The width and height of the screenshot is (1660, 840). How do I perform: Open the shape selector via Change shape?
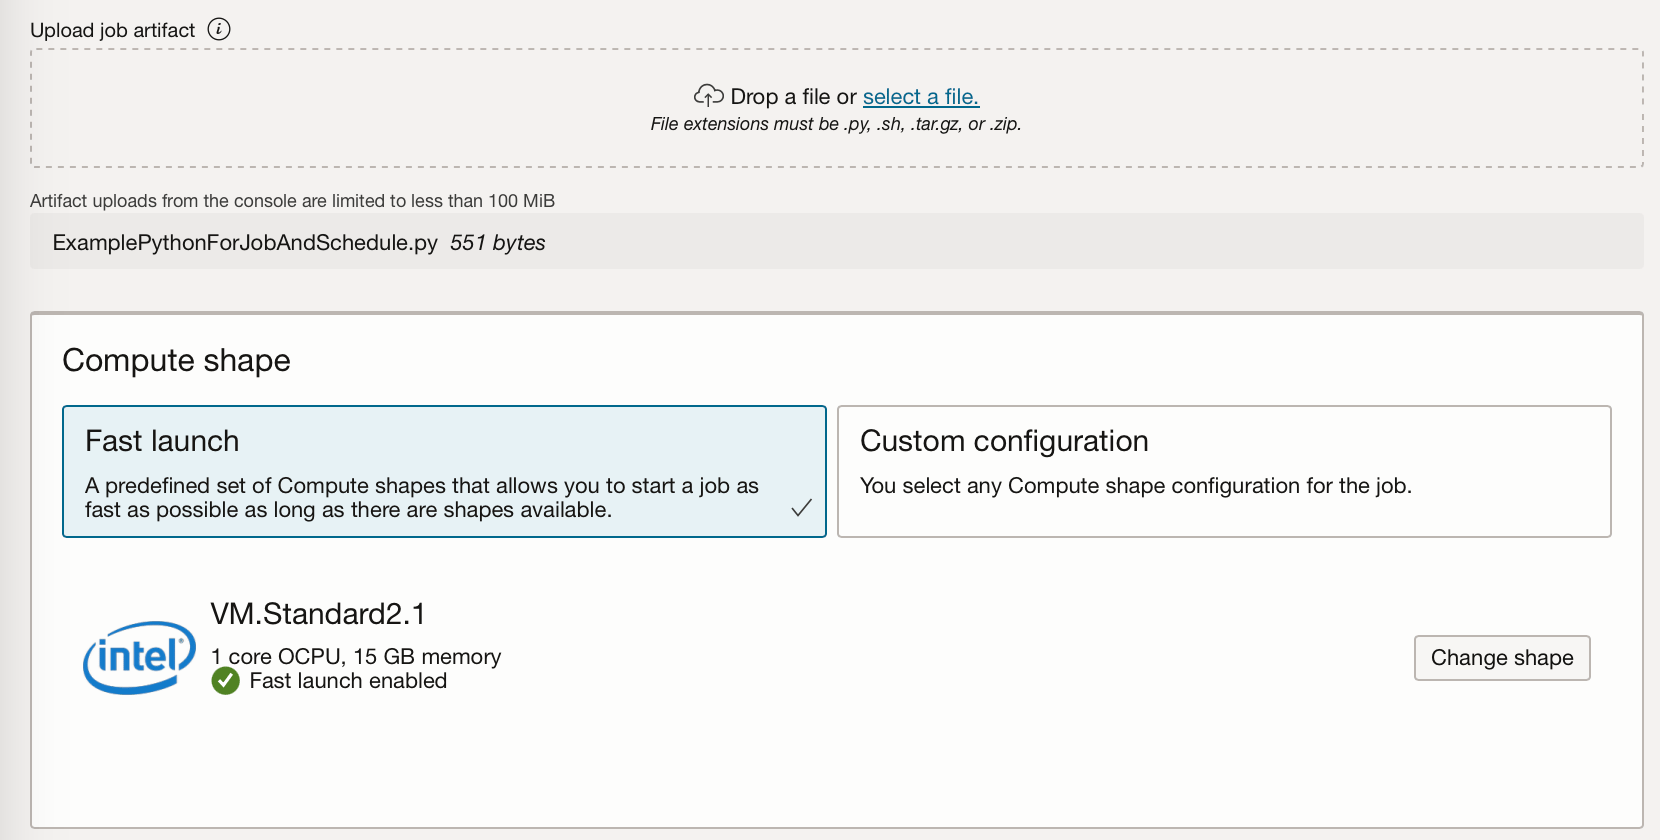point(1501,658)
